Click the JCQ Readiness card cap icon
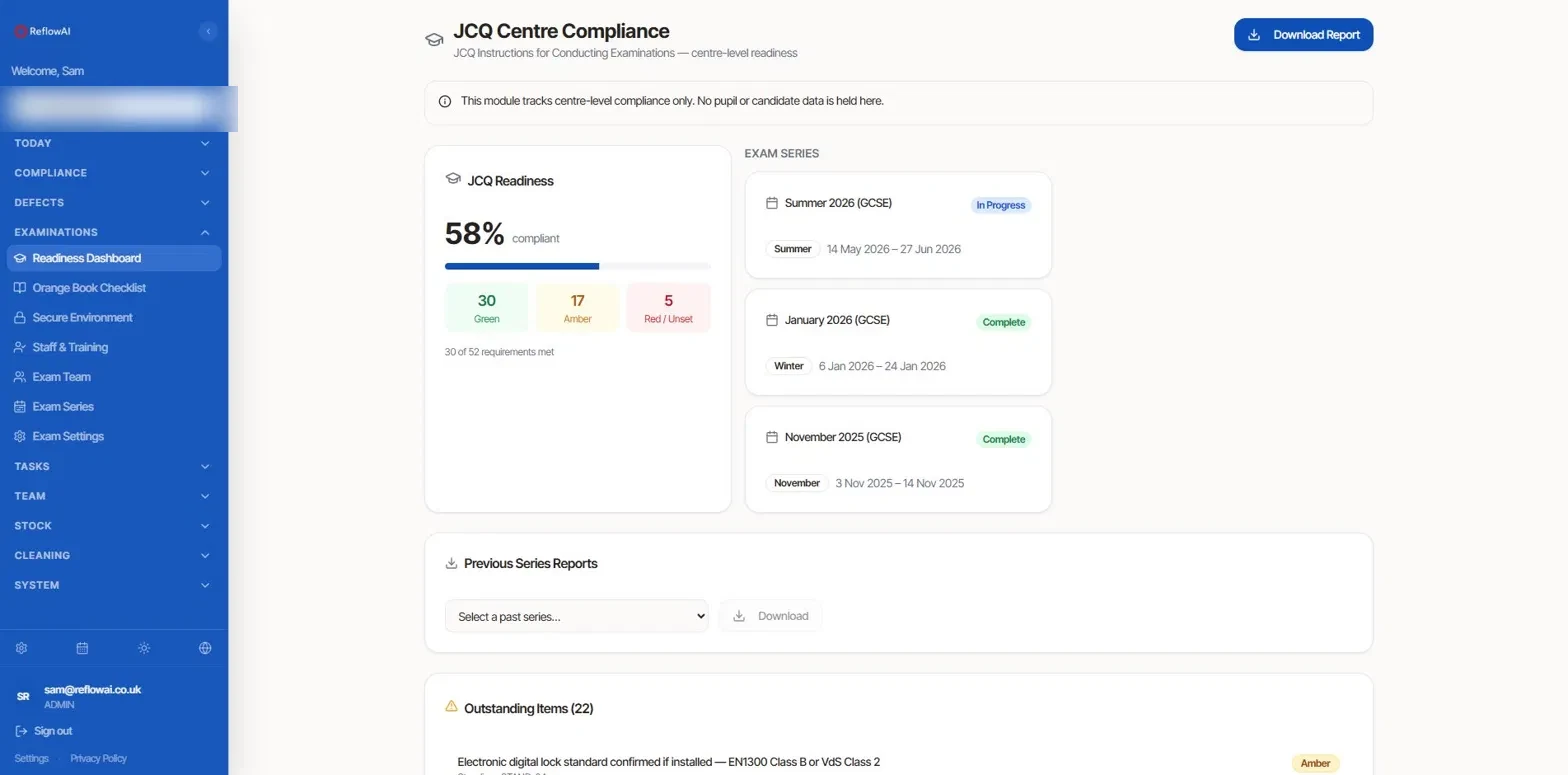The height and width of the screenshot is (775, 1568). [453, 180]
